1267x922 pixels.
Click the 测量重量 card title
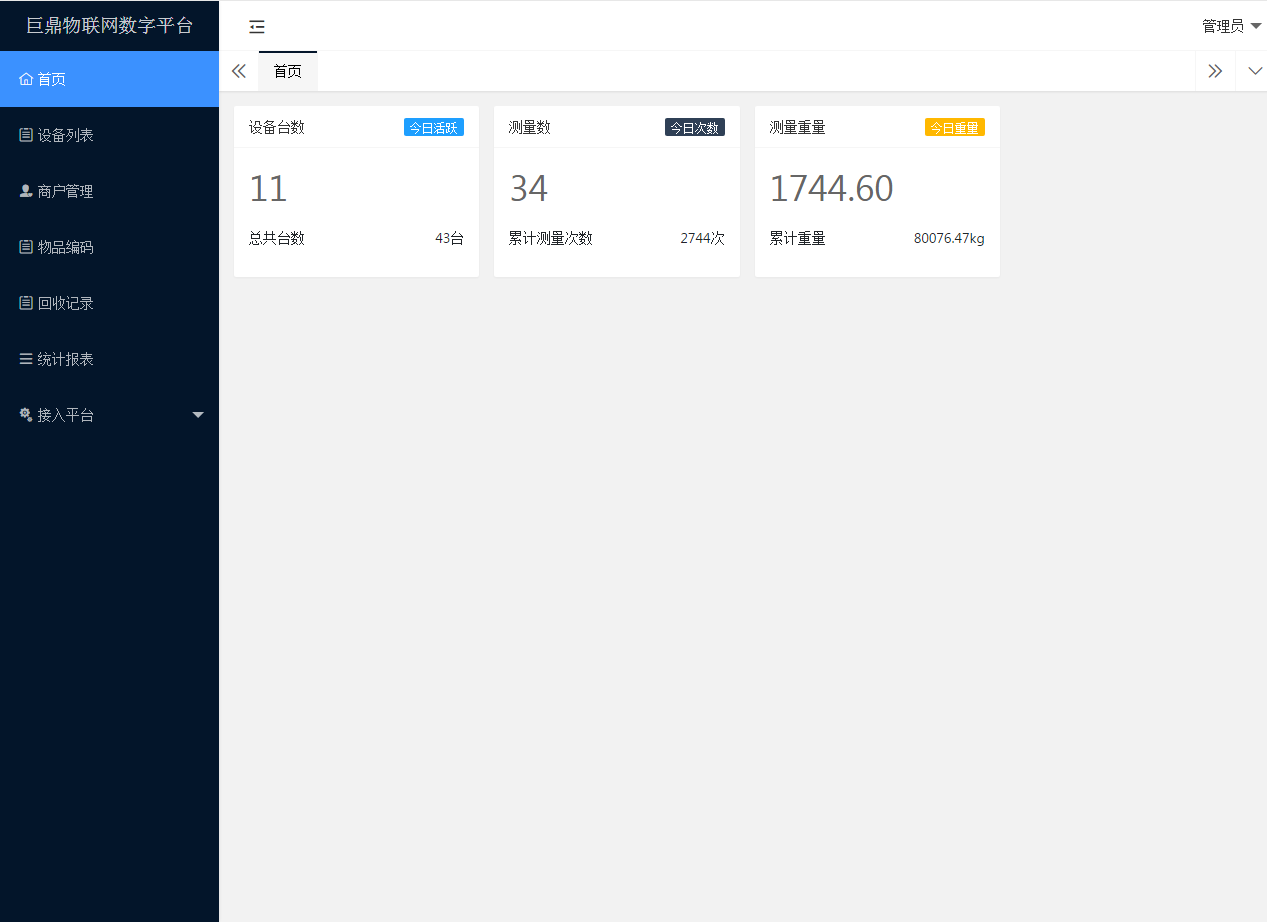[798, 127]
